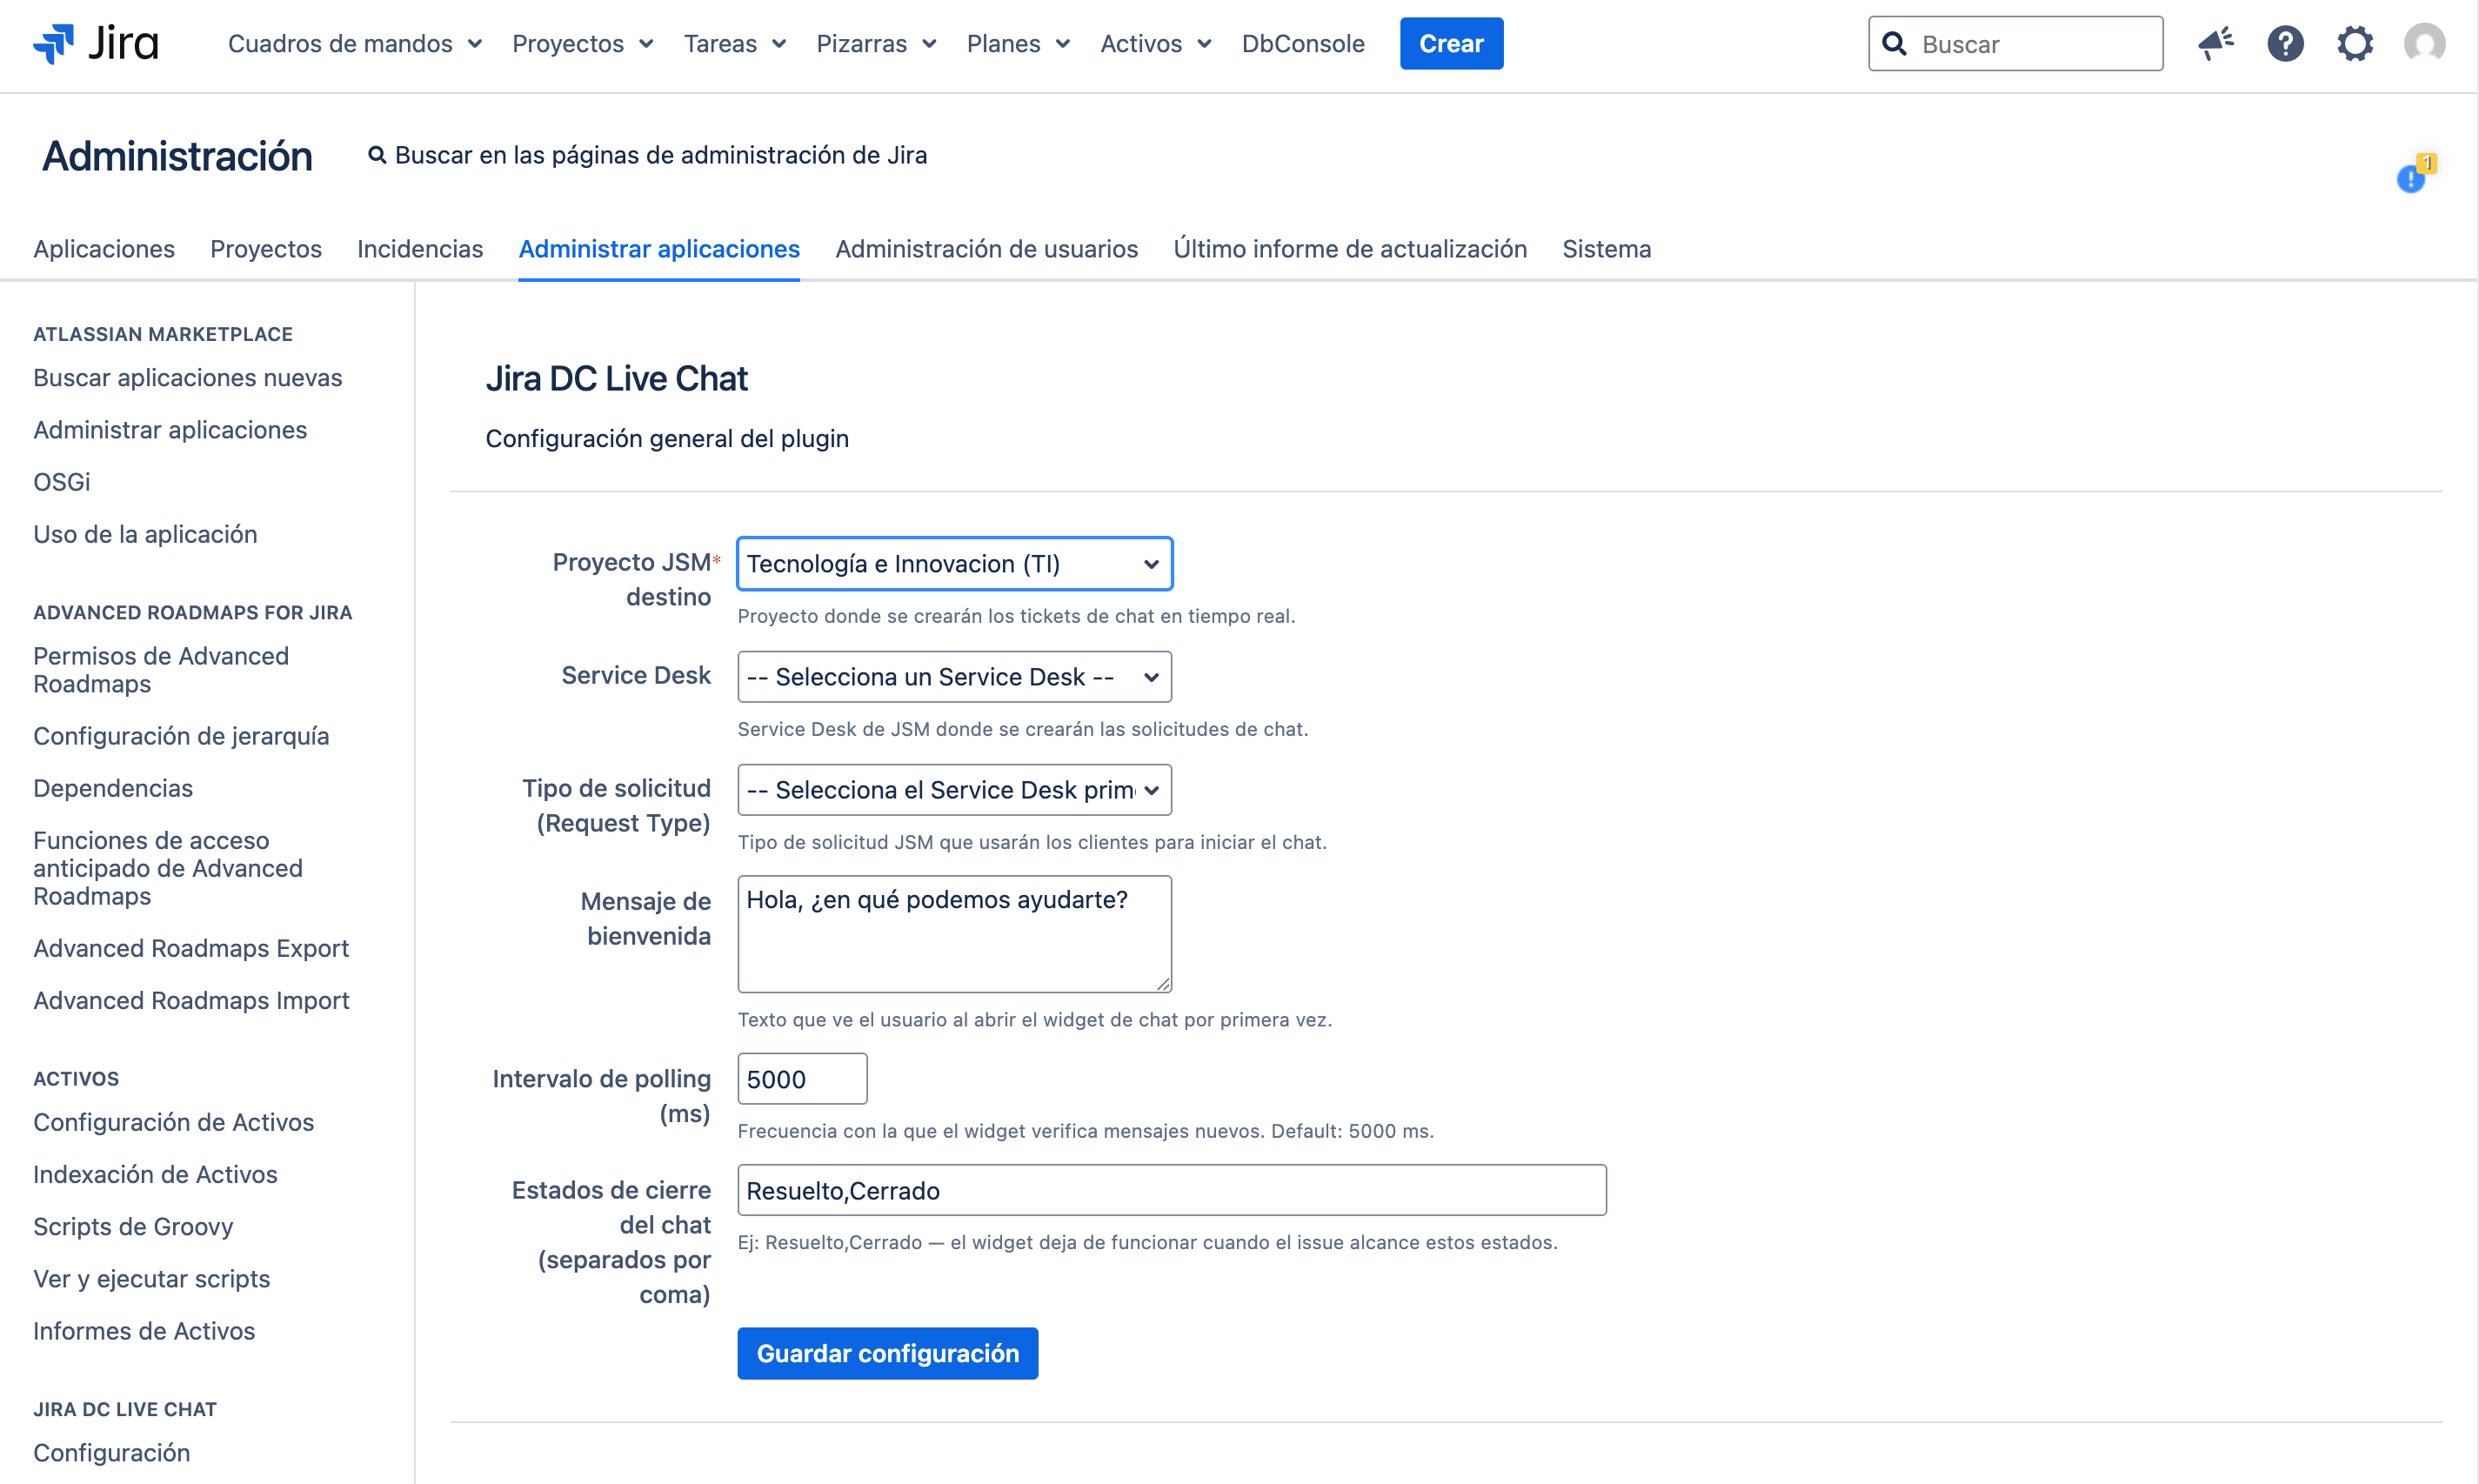This screenshot has width=2479, height=1484.
Task: Open Funciones de acceso anticipado link
Action: 168,868
